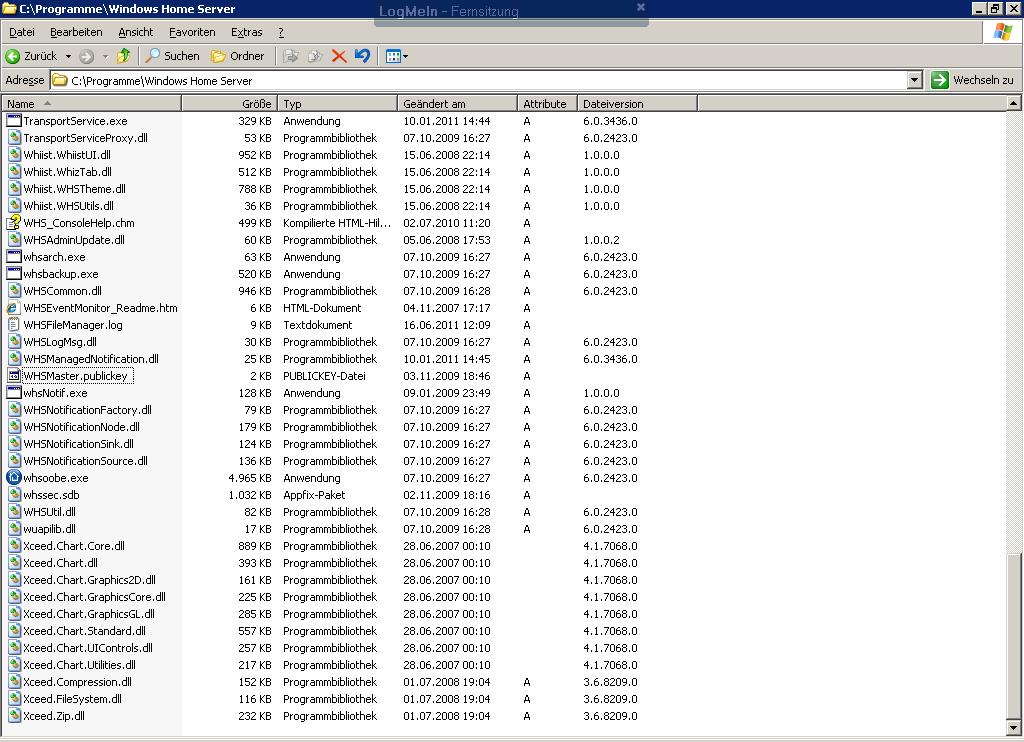Viewport: 1024px width, 742px height.
Task: Open the Zurück button dropdown arrow
Action: [67, 56]
